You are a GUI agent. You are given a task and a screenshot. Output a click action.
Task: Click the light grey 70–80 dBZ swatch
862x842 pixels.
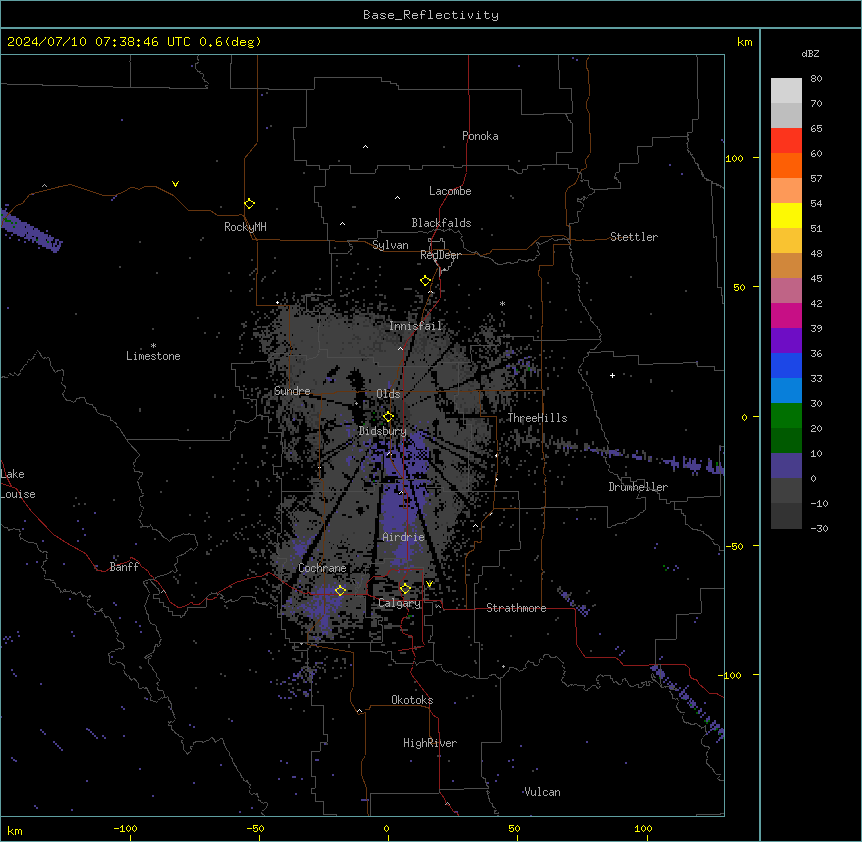pyautogui.click(x=786, y=91)
